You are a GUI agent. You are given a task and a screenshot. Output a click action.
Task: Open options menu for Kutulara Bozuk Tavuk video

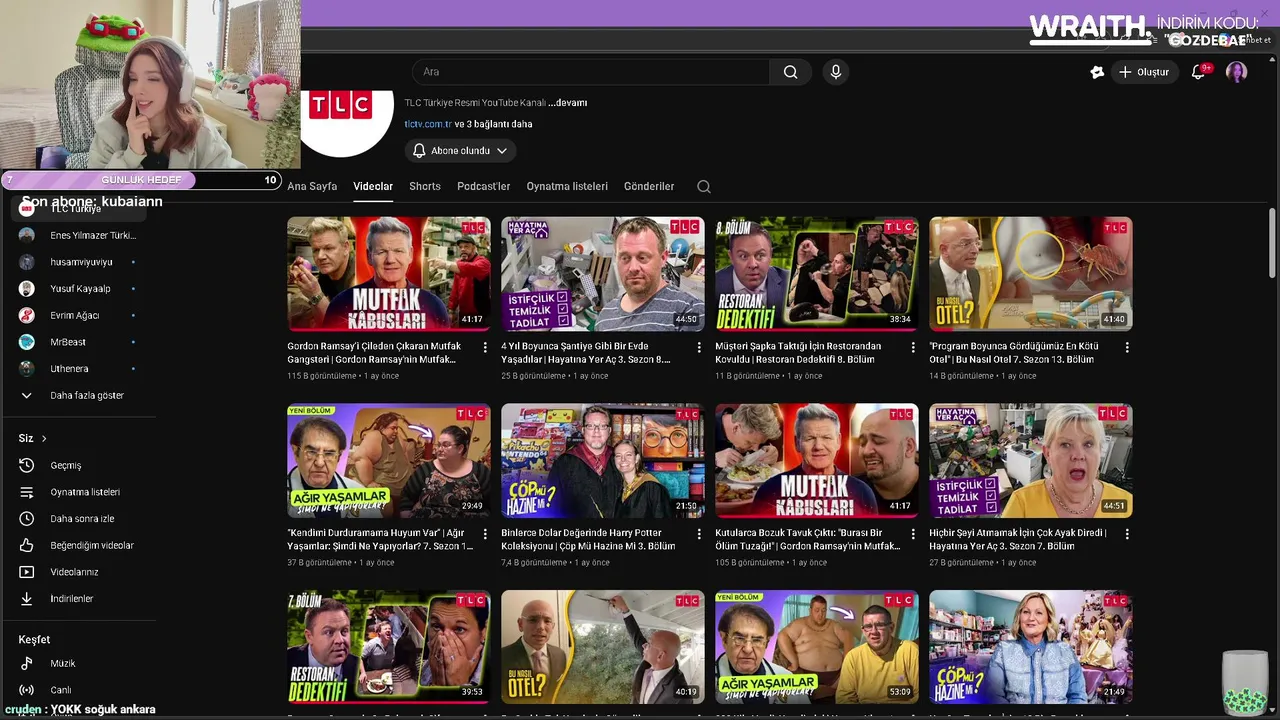(913, 534)
